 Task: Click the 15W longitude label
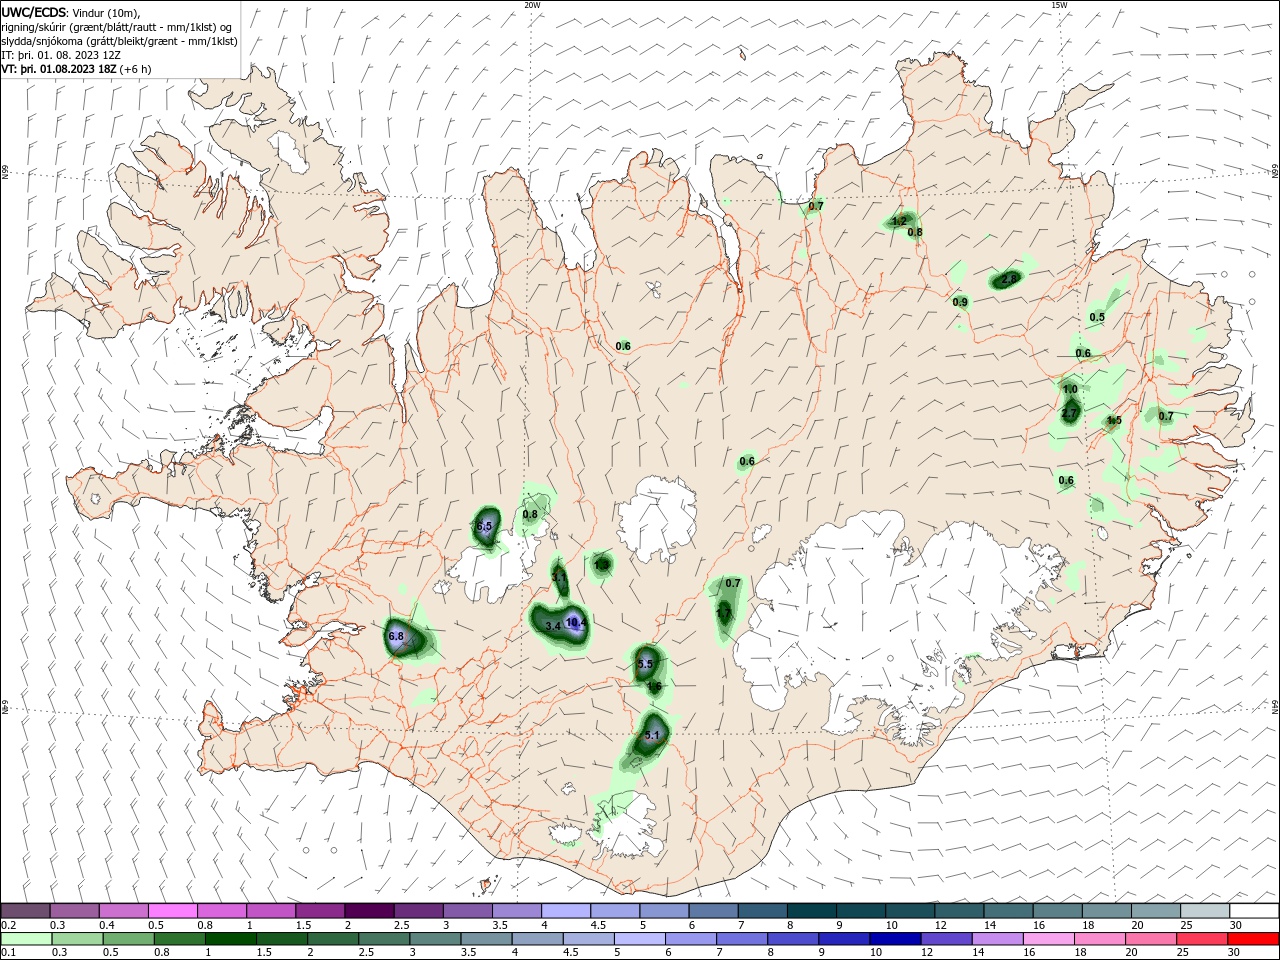(x=1059, y=5)
